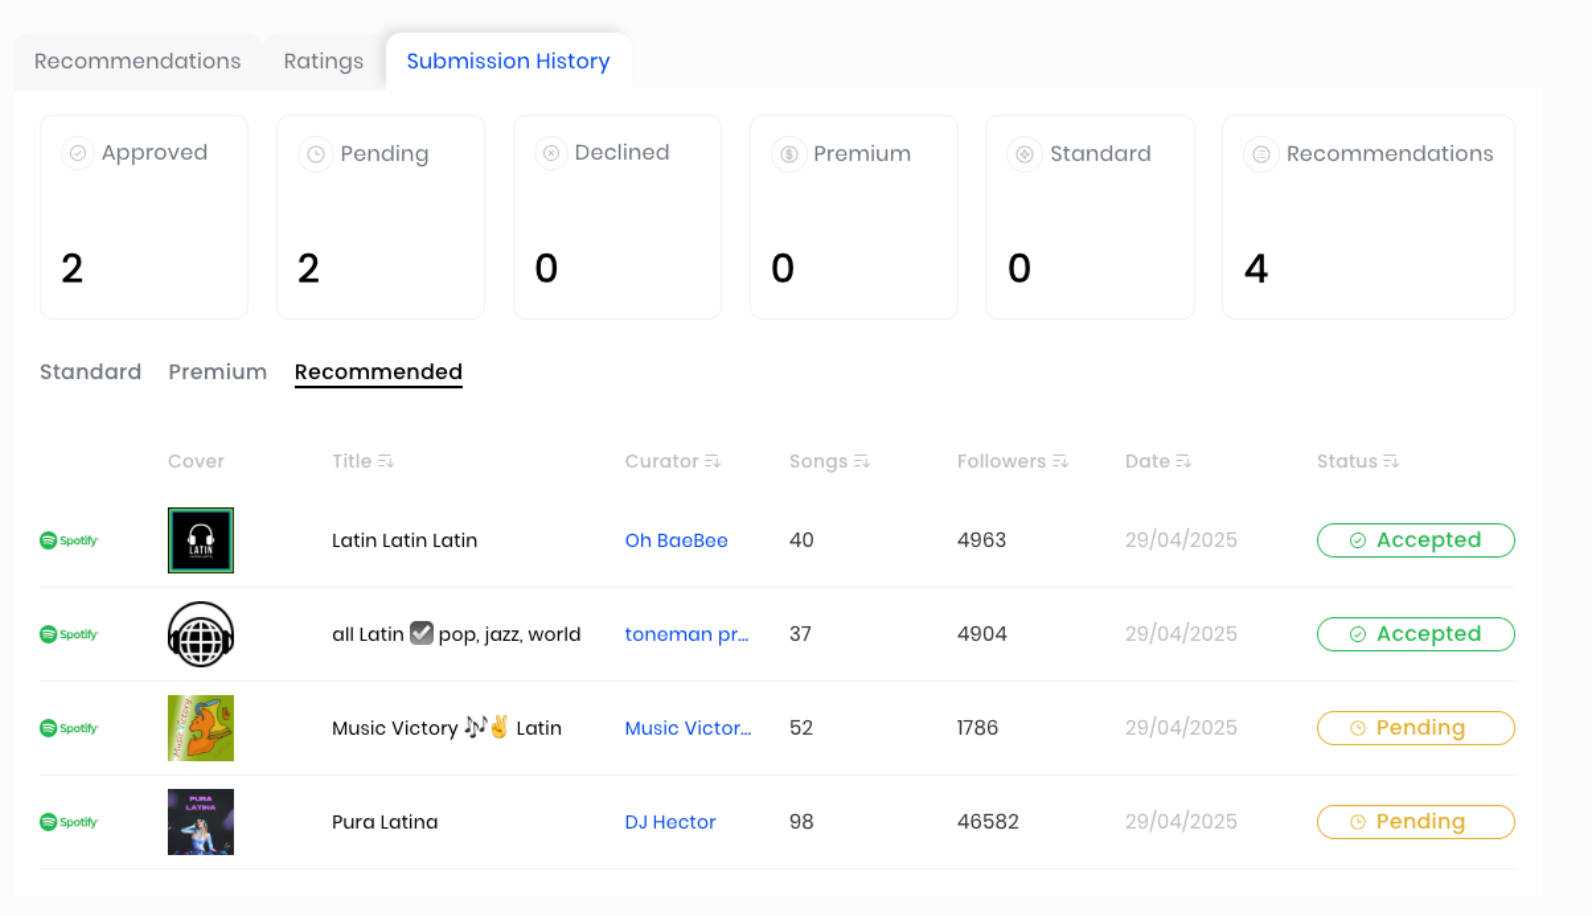Click the Standard card icon
1592x916 pixels.
(1025, 154)
